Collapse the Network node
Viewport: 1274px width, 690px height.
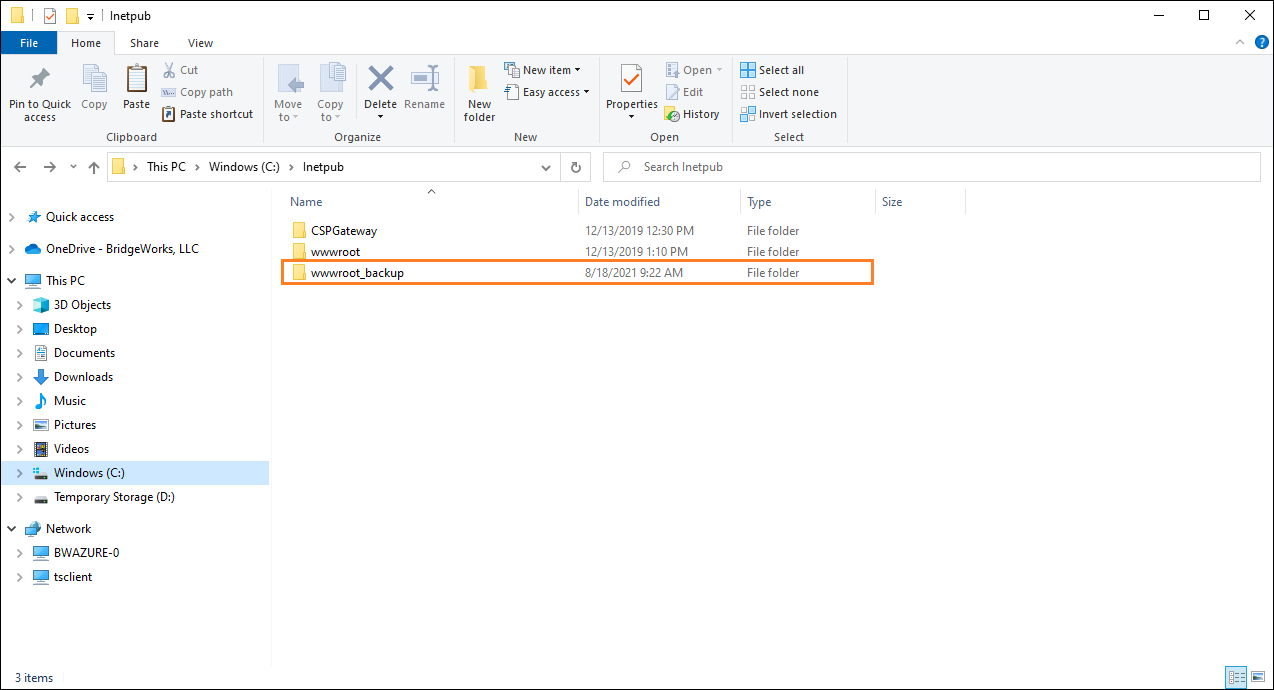coord(12,529)
